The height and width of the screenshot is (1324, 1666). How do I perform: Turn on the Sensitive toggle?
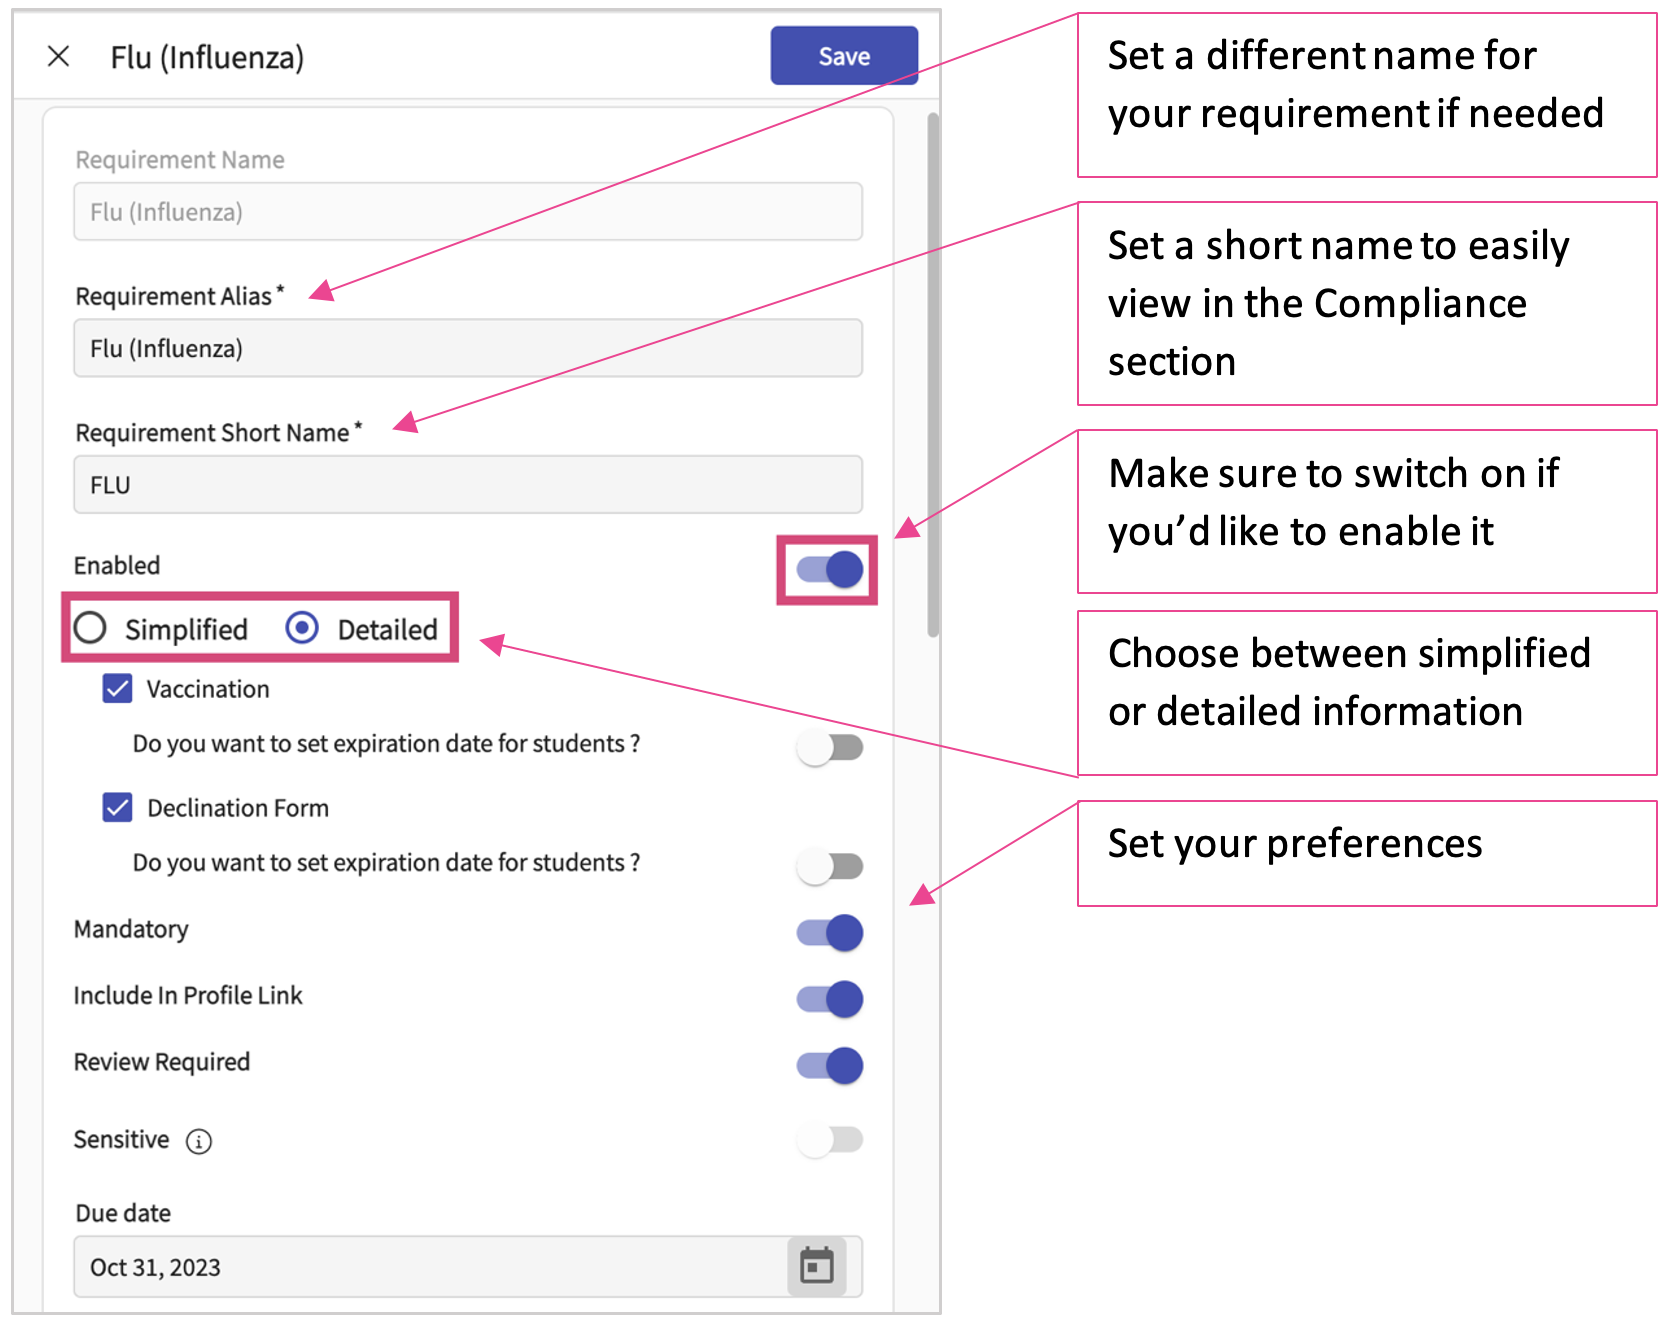click(829, 1139)
